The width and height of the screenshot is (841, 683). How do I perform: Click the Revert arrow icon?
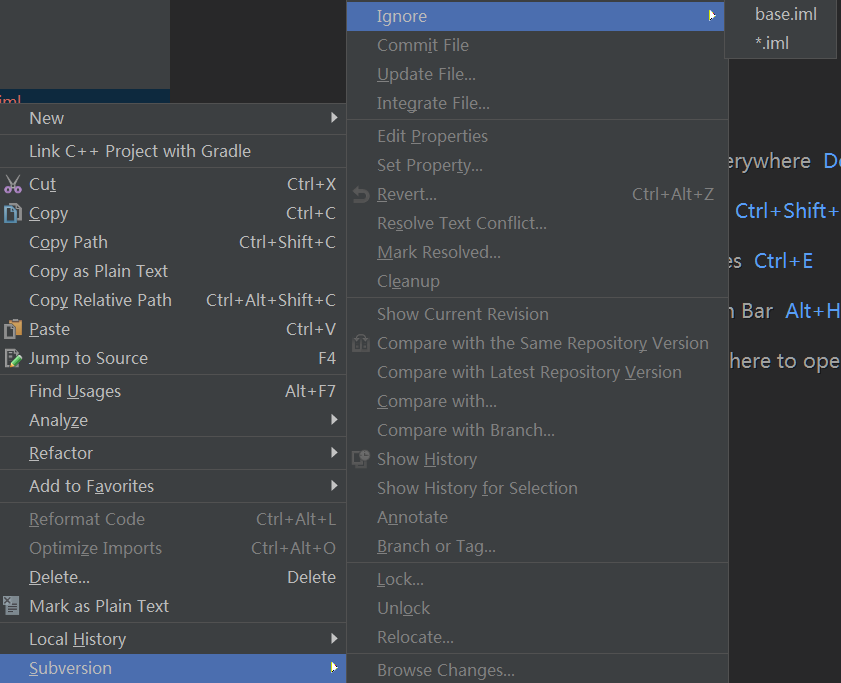pyautogui.click(x=361, y=194)
